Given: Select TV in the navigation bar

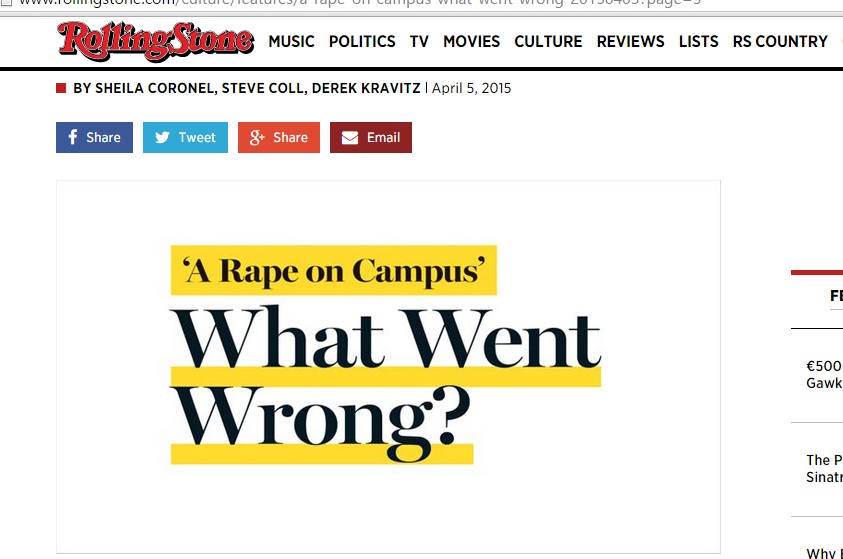Looking at the screenshot, I should [x=419, y=42].
